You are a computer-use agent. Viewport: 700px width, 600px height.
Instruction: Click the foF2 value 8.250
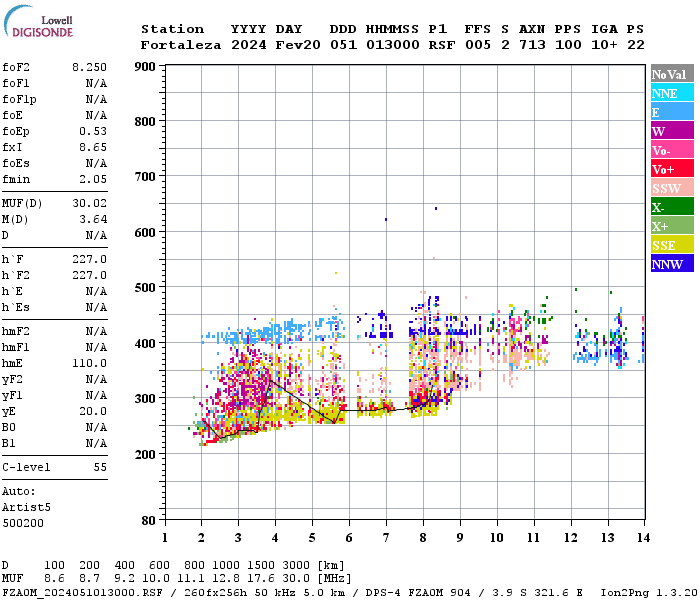tap(89, 67)
